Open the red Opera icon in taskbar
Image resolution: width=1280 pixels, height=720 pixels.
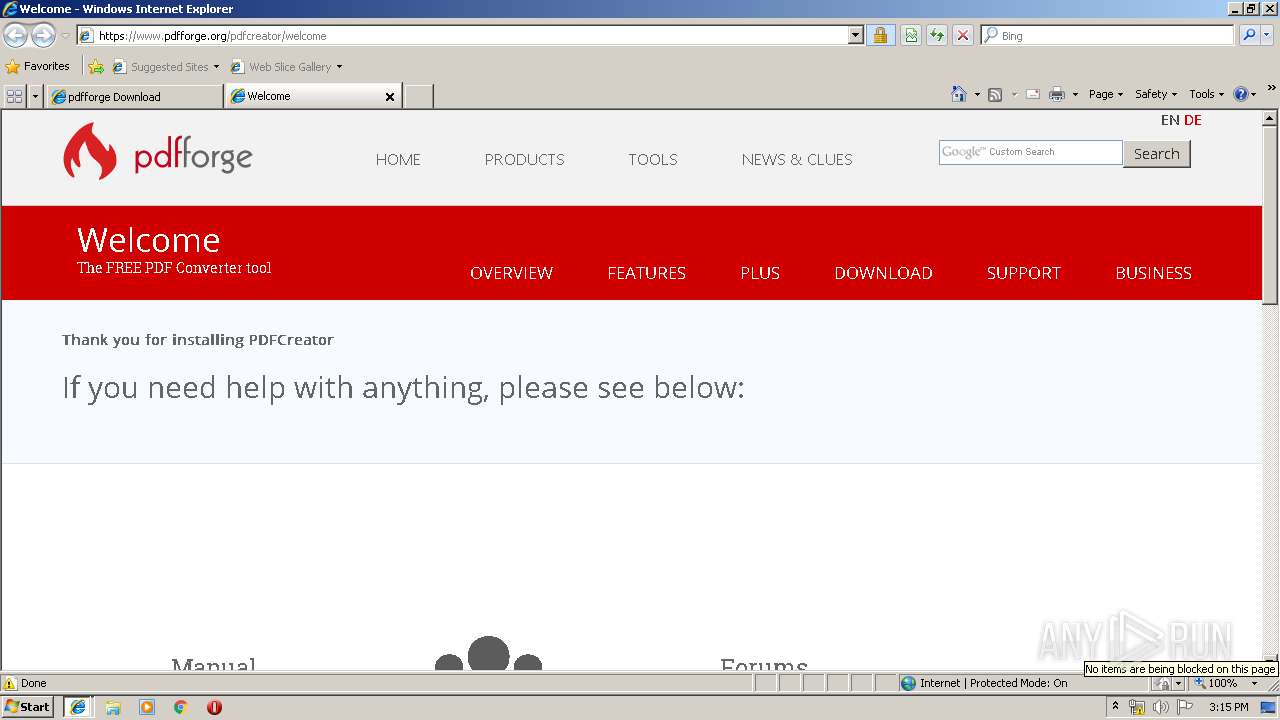[x=214, y=707]
